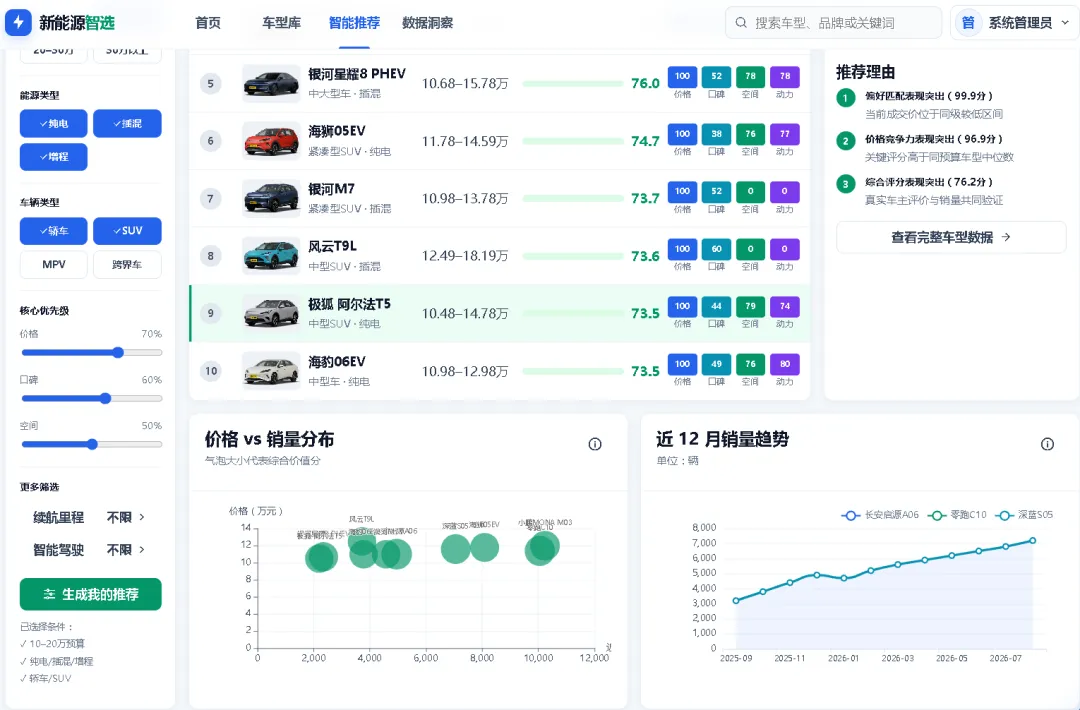The width and height of the screenshot is (1080, 710).
Task: Click 价格竞争力表现突出 reason text
Action: (934, 139)
